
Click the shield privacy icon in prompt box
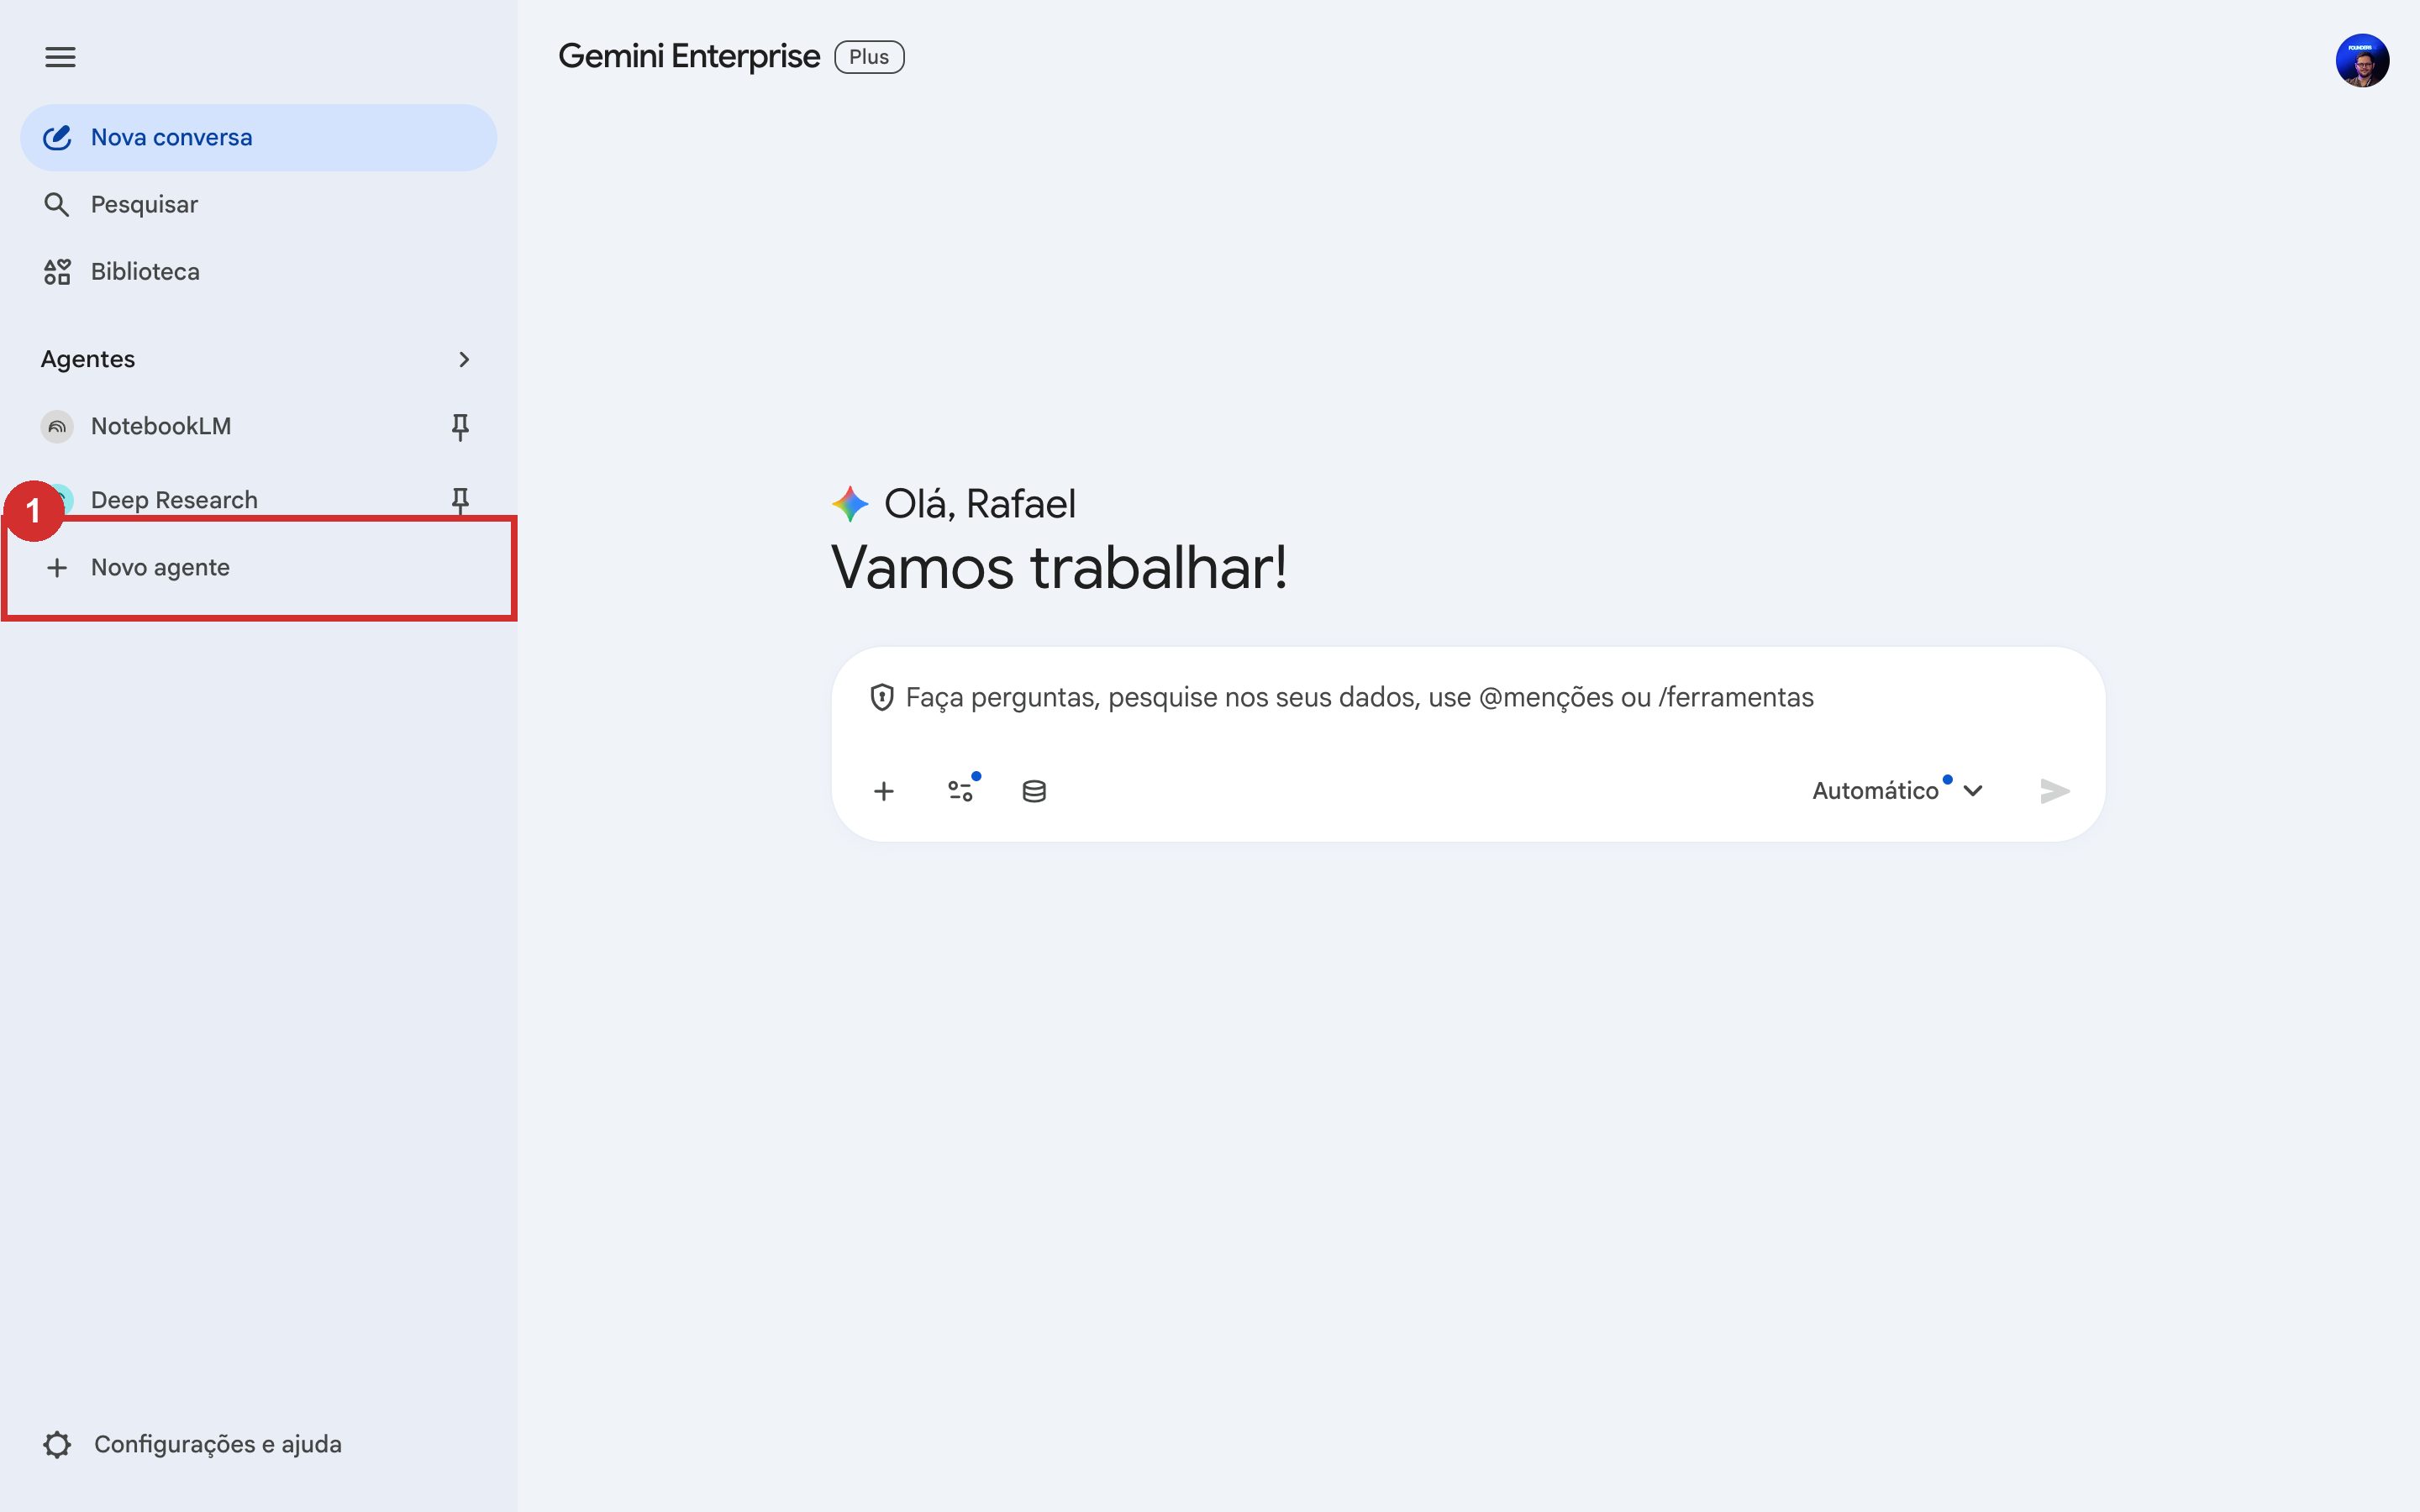click(x=881, y=697)
